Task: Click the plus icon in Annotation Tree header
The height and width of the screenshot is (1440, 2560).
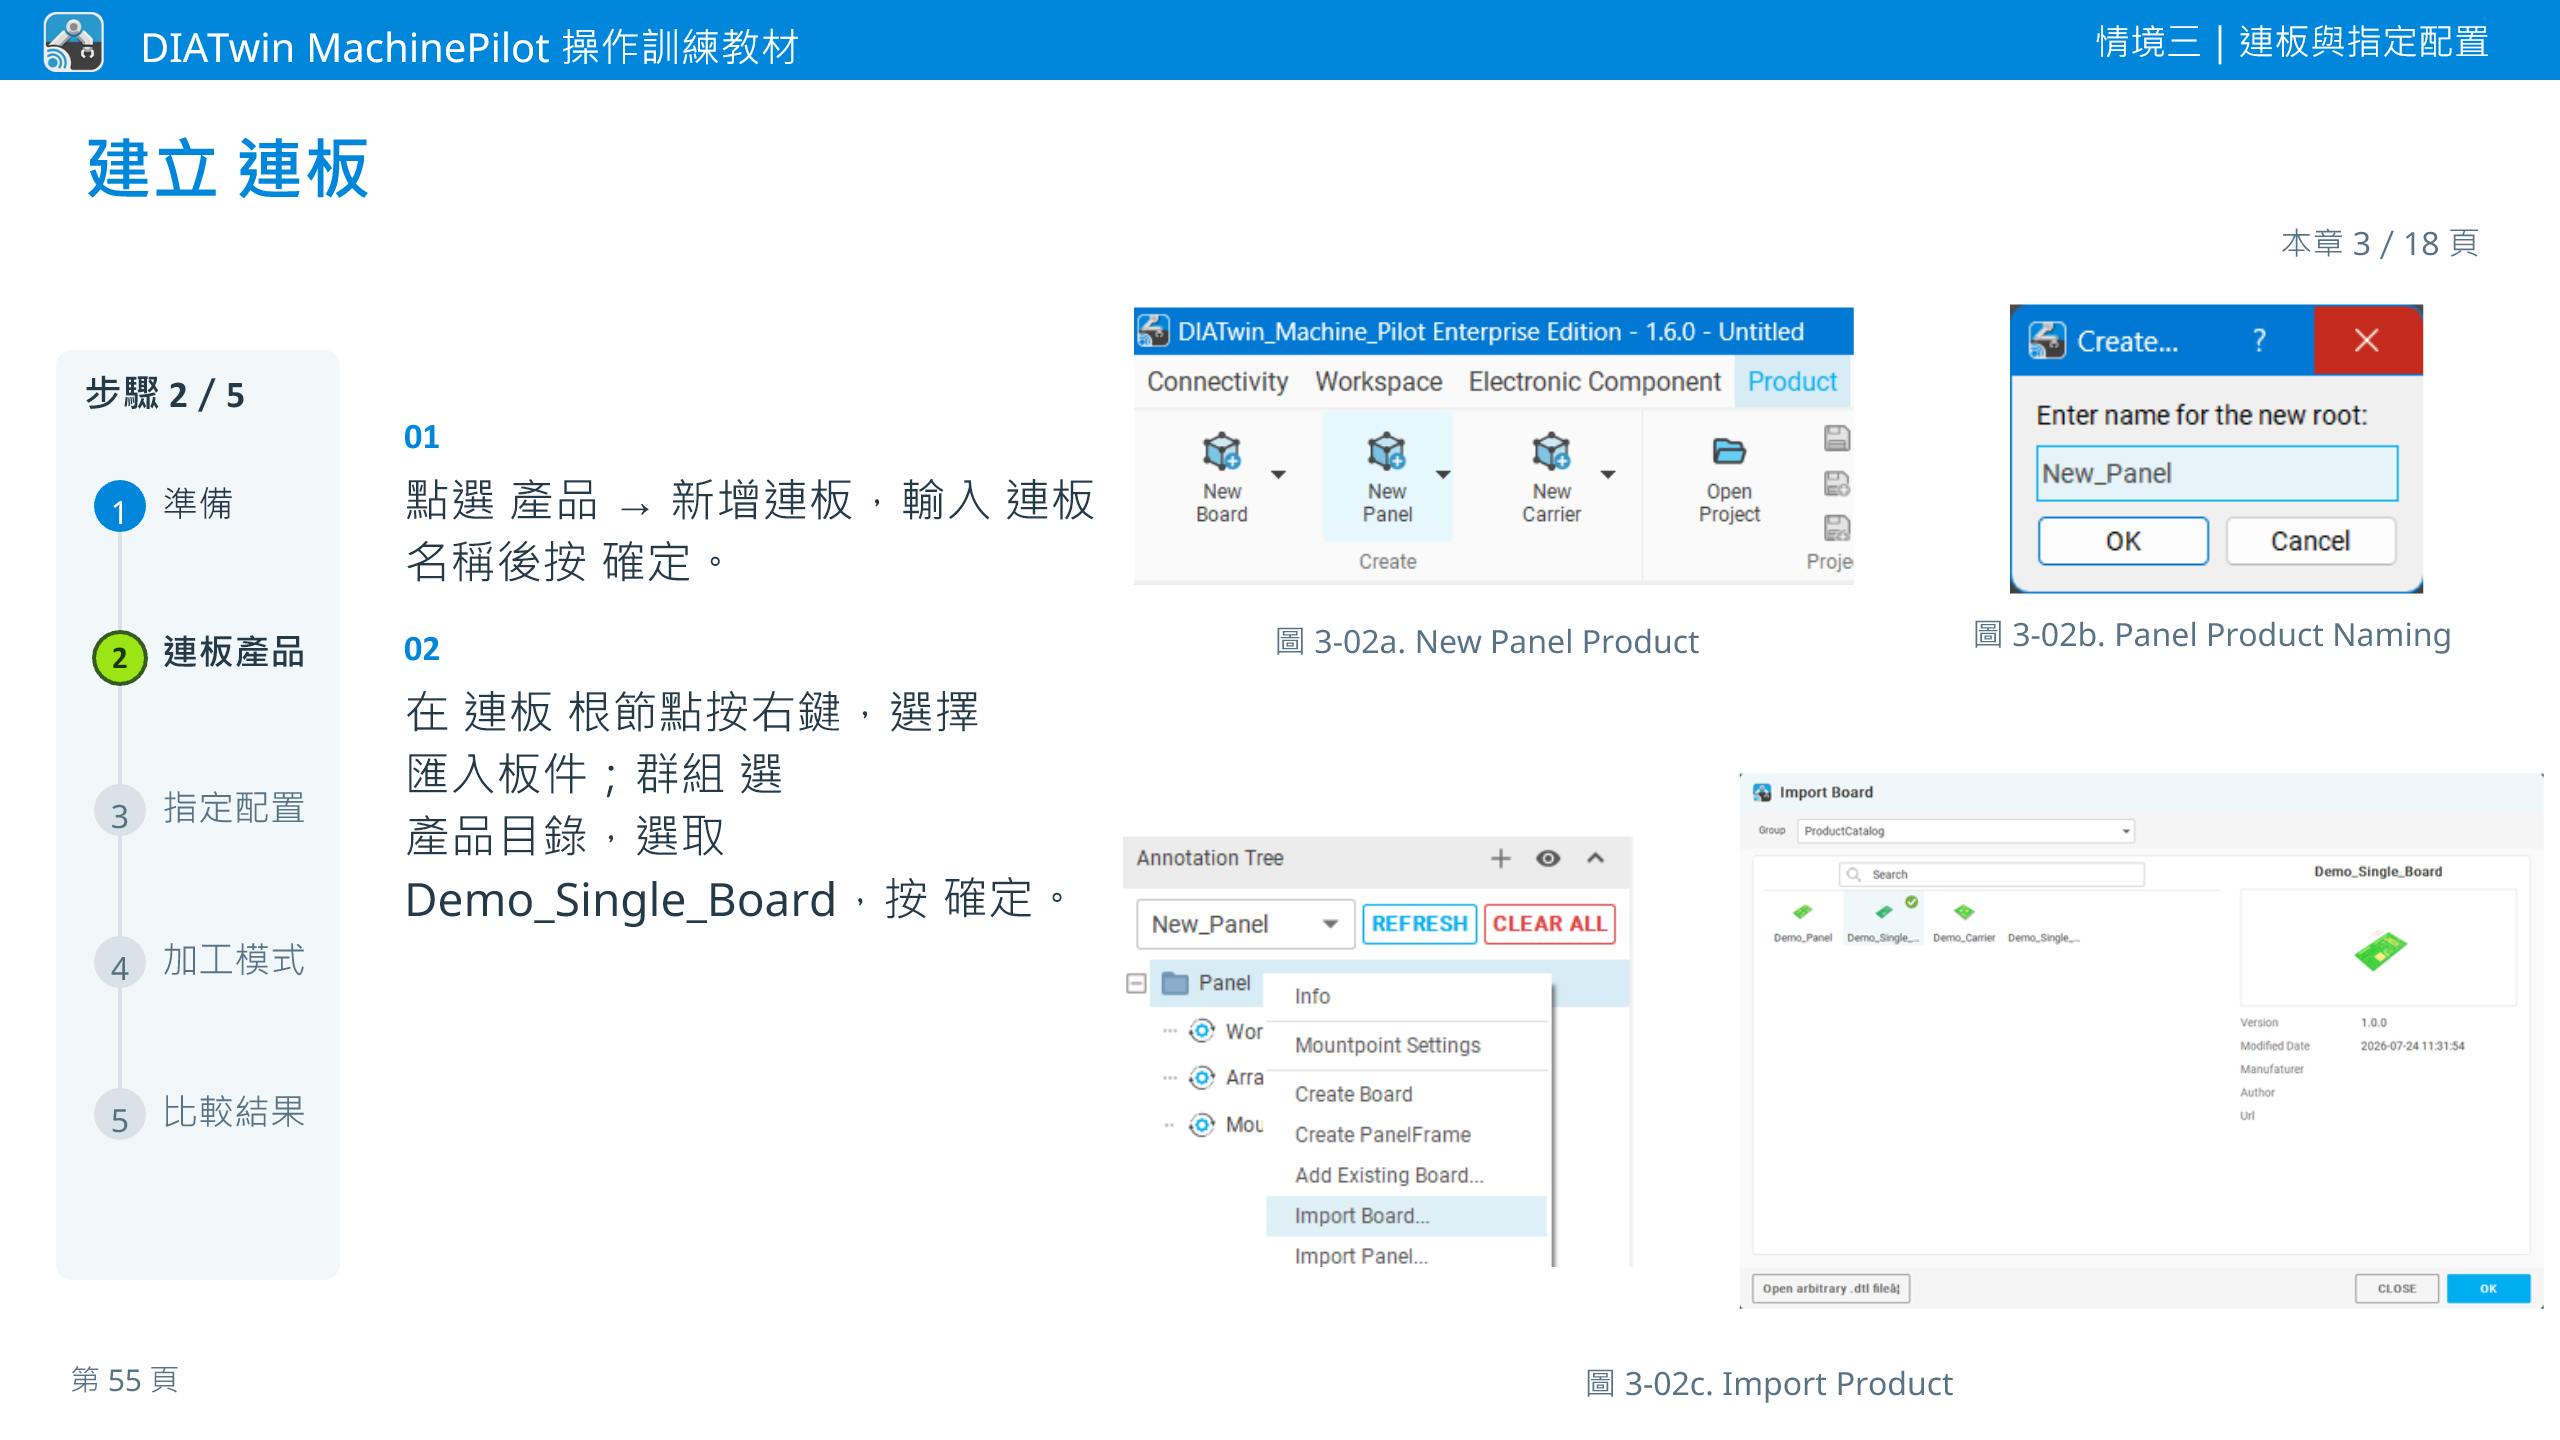Action: [x=1500, y=858]
